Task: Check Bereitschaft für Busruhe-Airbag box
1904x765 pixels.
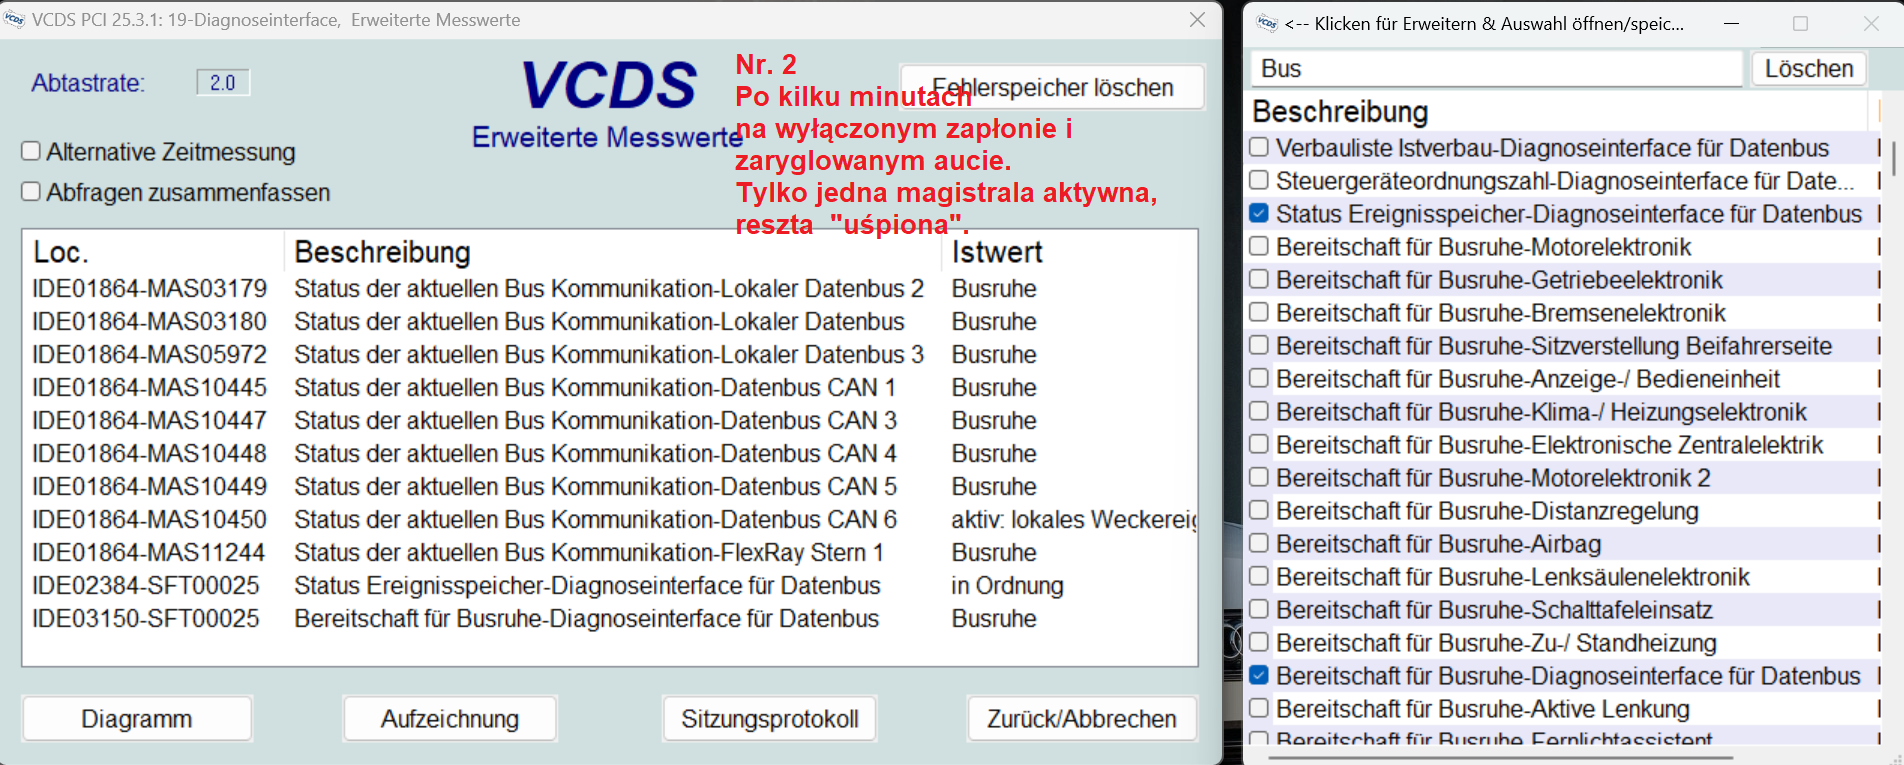Action: [1259, 543]
